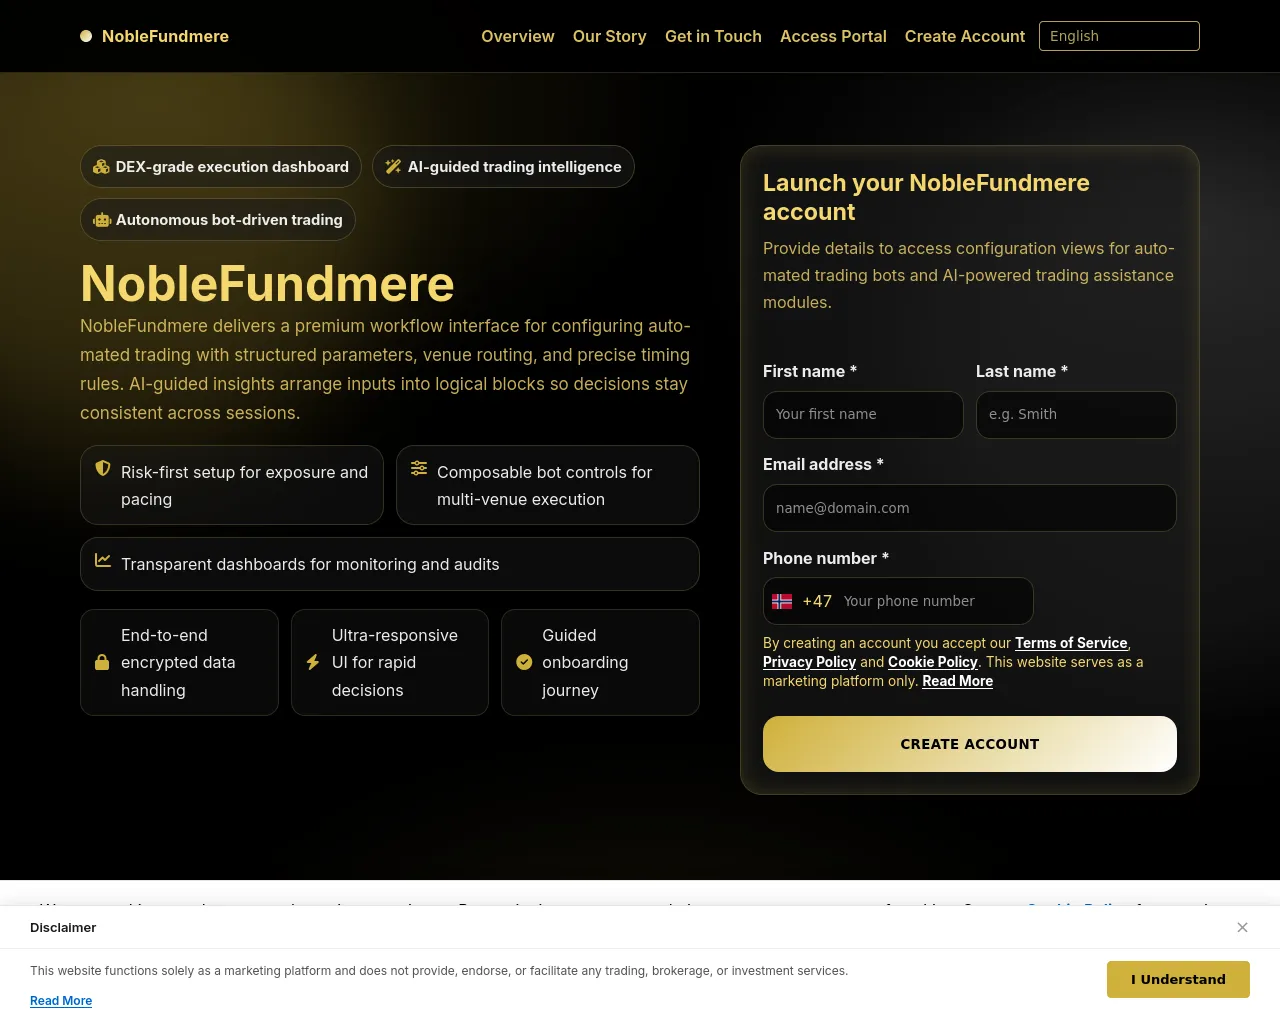This screenshot has width=1280, height=1024.
Task: Click the Phone number field label
Action: 826,558
